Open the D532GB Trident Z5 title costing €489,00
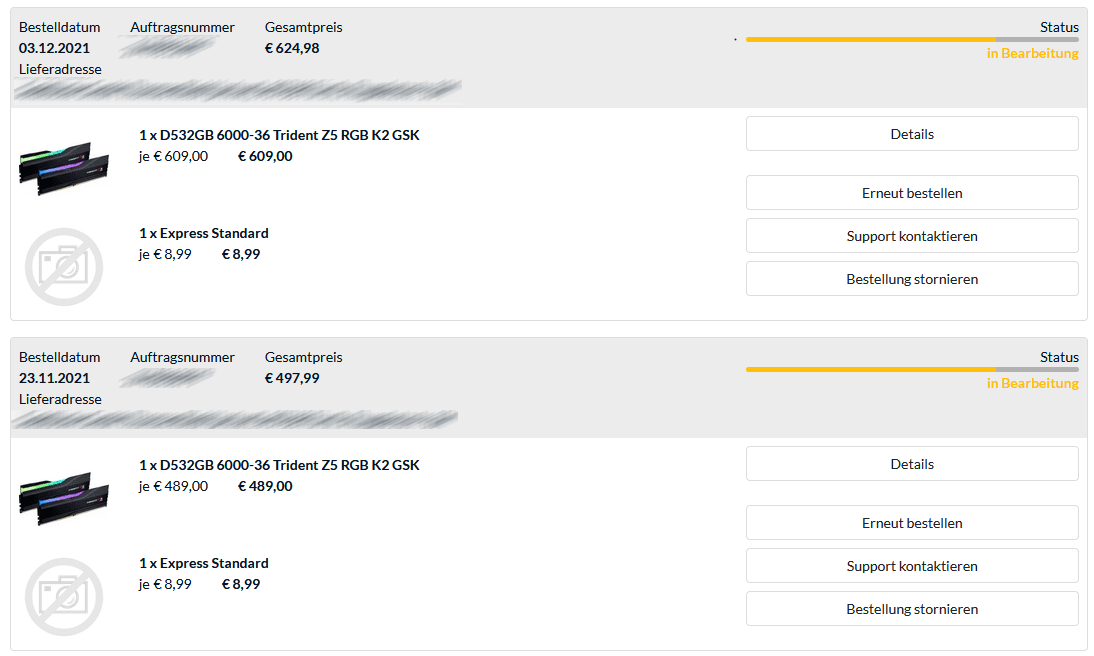Screen dimensions: 1094x656 279,465
